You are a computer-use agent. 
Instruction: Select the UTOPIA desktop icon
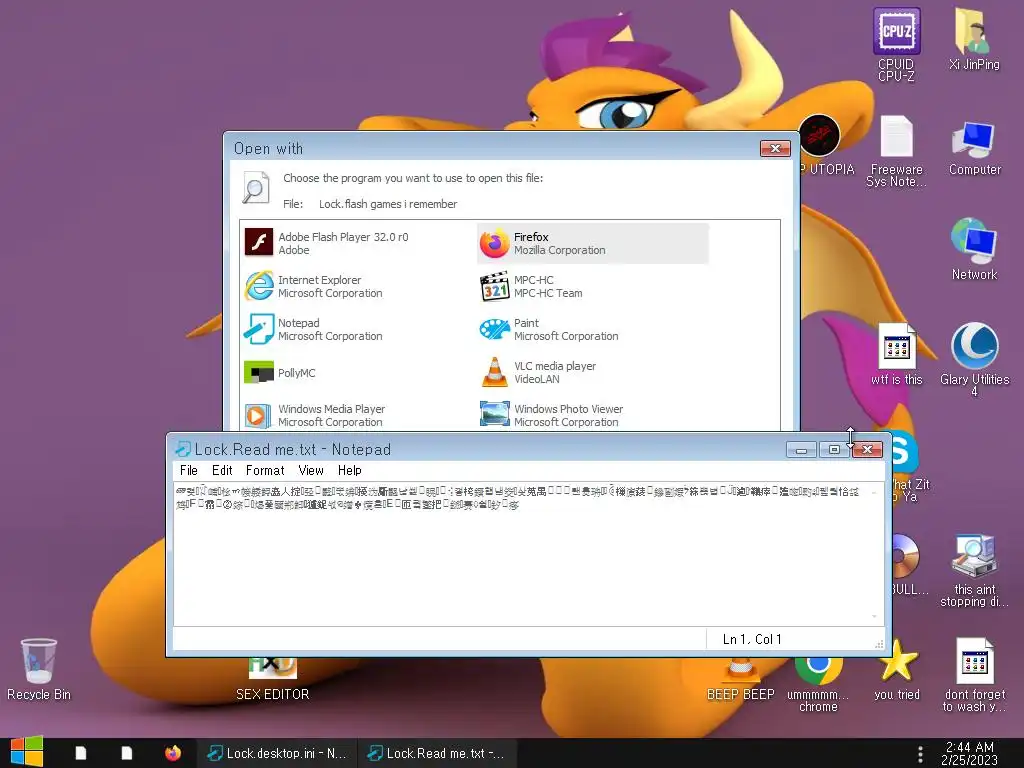pos(825,145)
